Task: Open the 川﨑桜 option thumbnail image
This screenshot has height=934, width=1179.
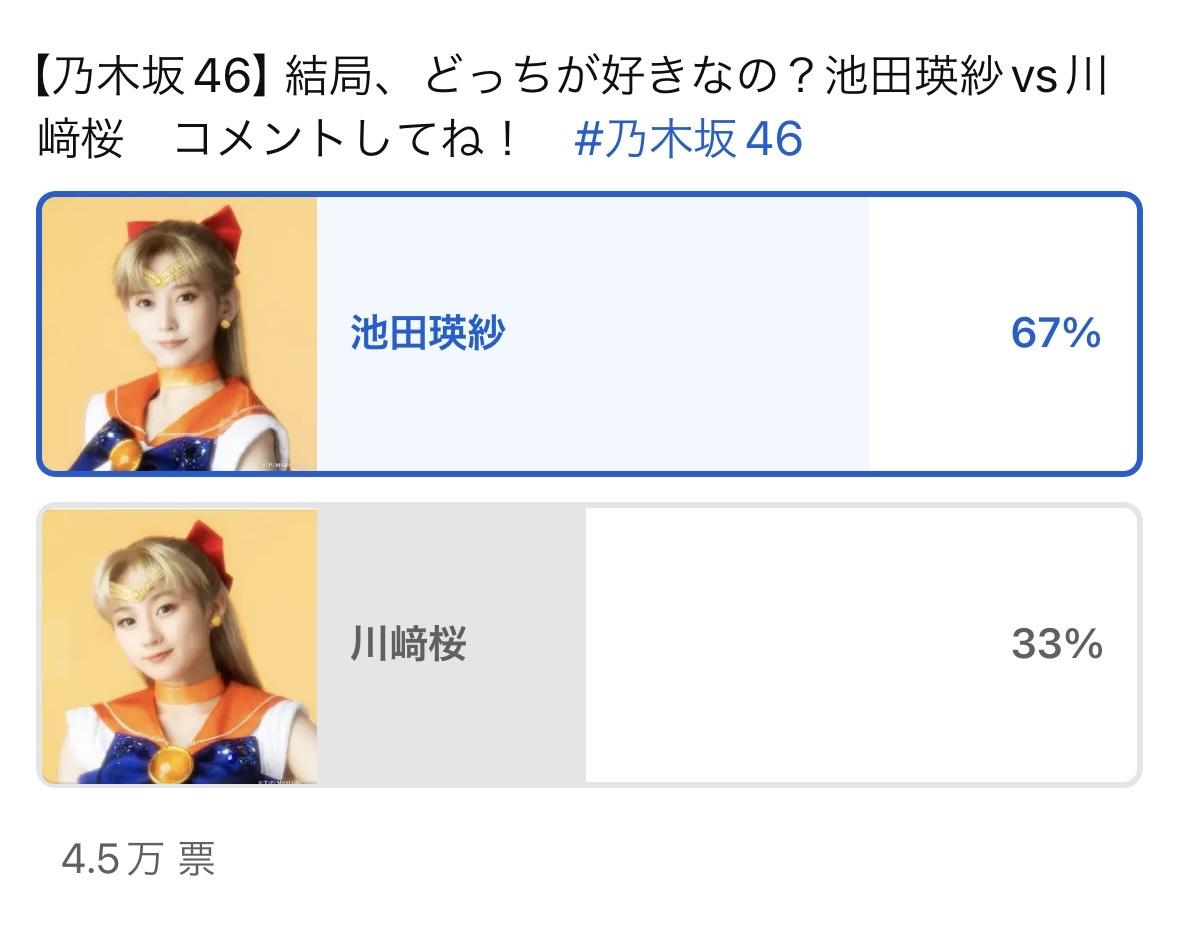Action: click(180, 646)
